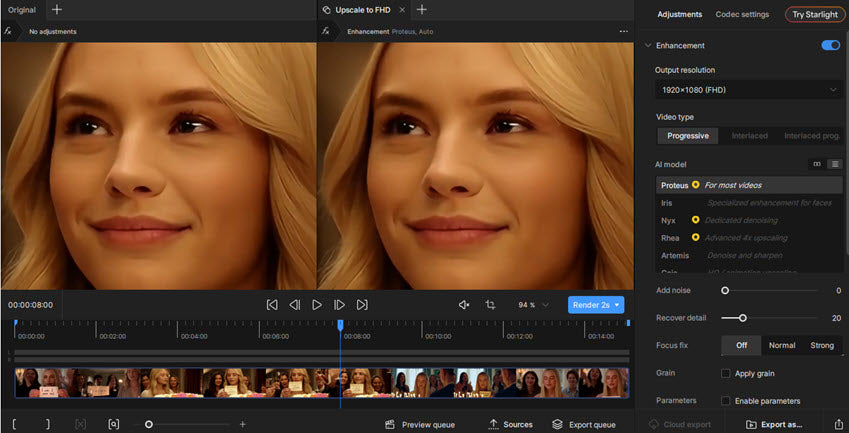Adjust the Add noise slider
Image resolution: width=849 pixels, height=433 pixels.
(725, 291)
